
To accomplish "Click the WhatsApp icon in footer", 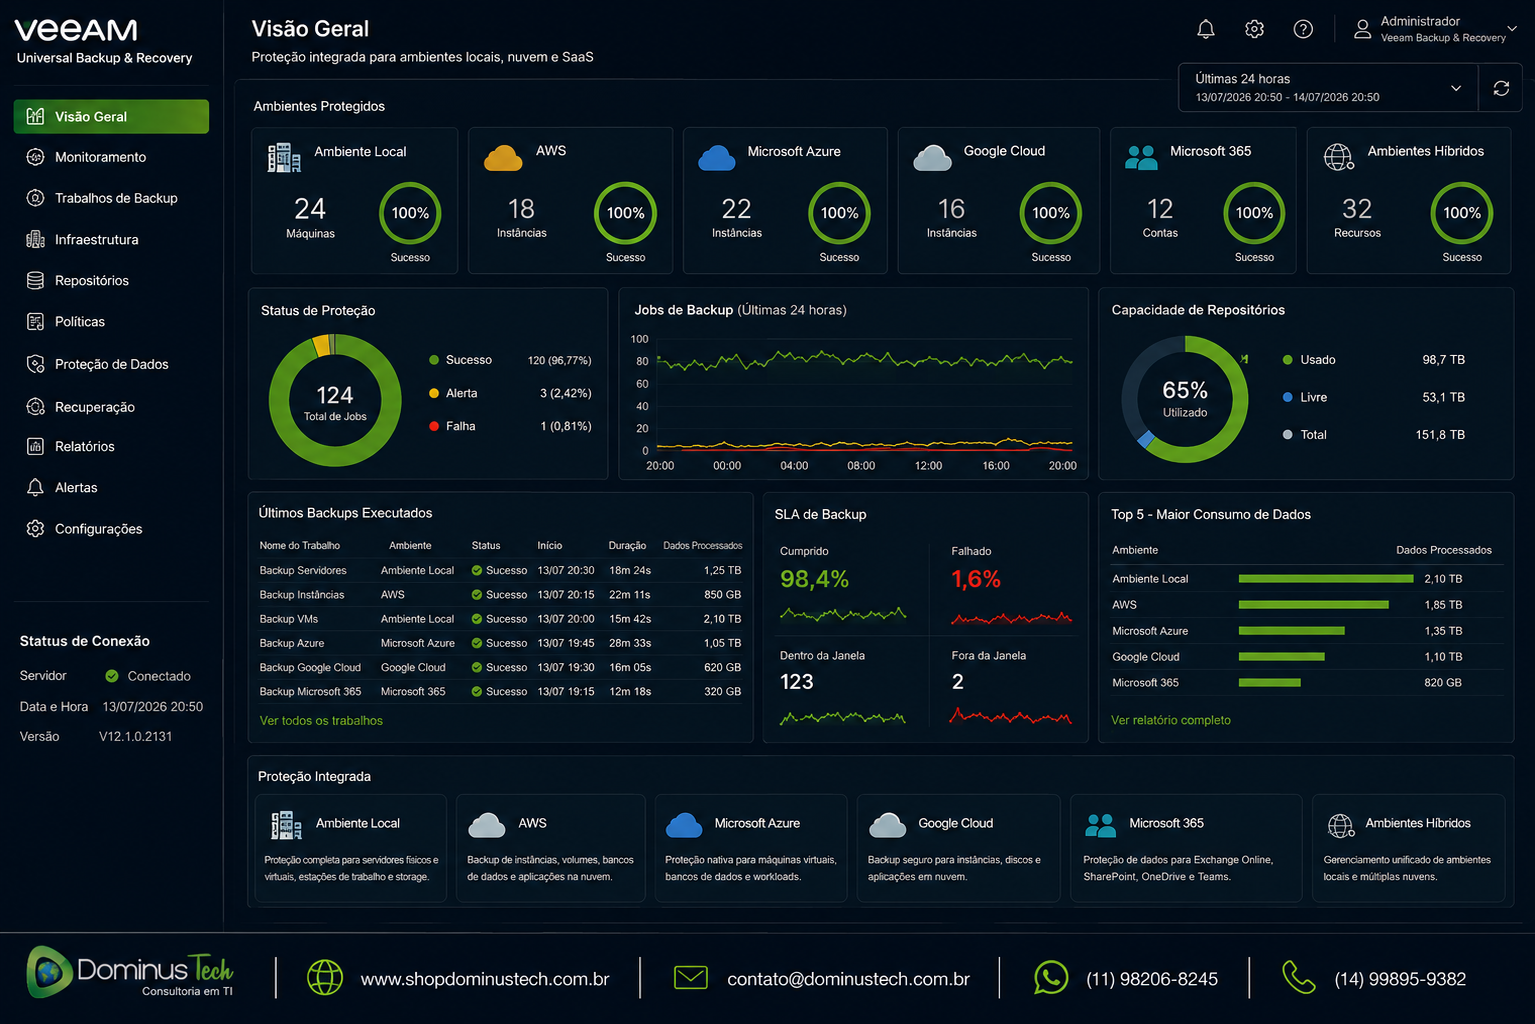I will (1051, 977).
